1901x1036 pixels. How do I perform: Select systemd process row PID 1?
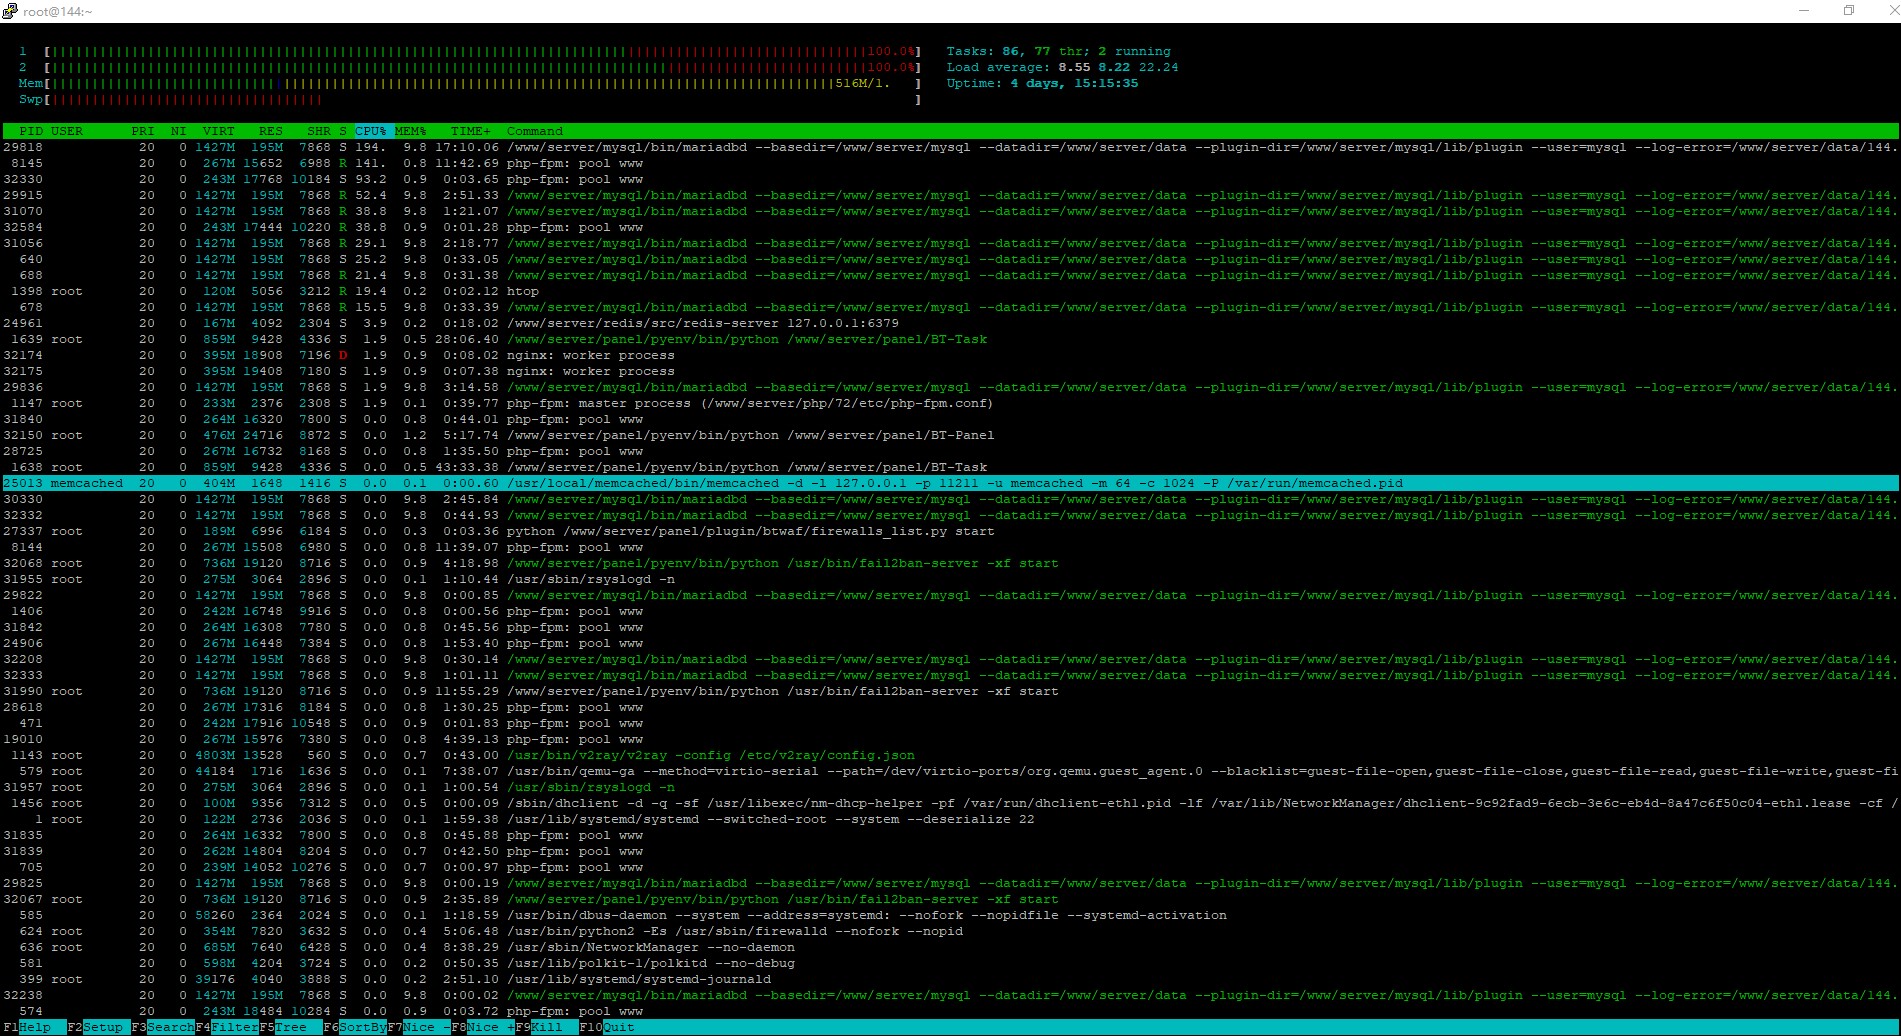[950, 819]
